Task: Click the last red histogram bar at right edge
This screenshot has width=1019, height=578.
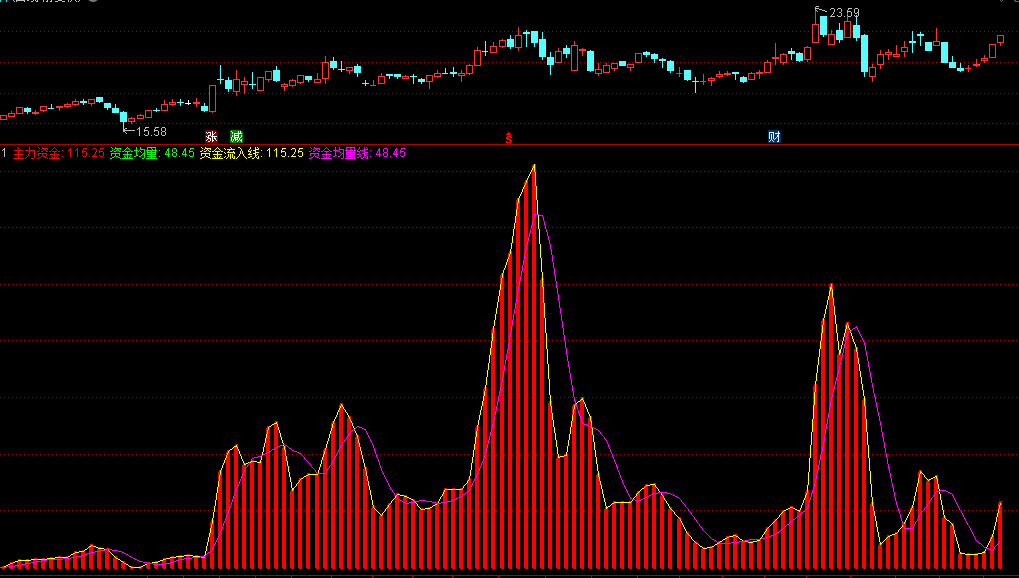Action: click(x=999, y=540)
